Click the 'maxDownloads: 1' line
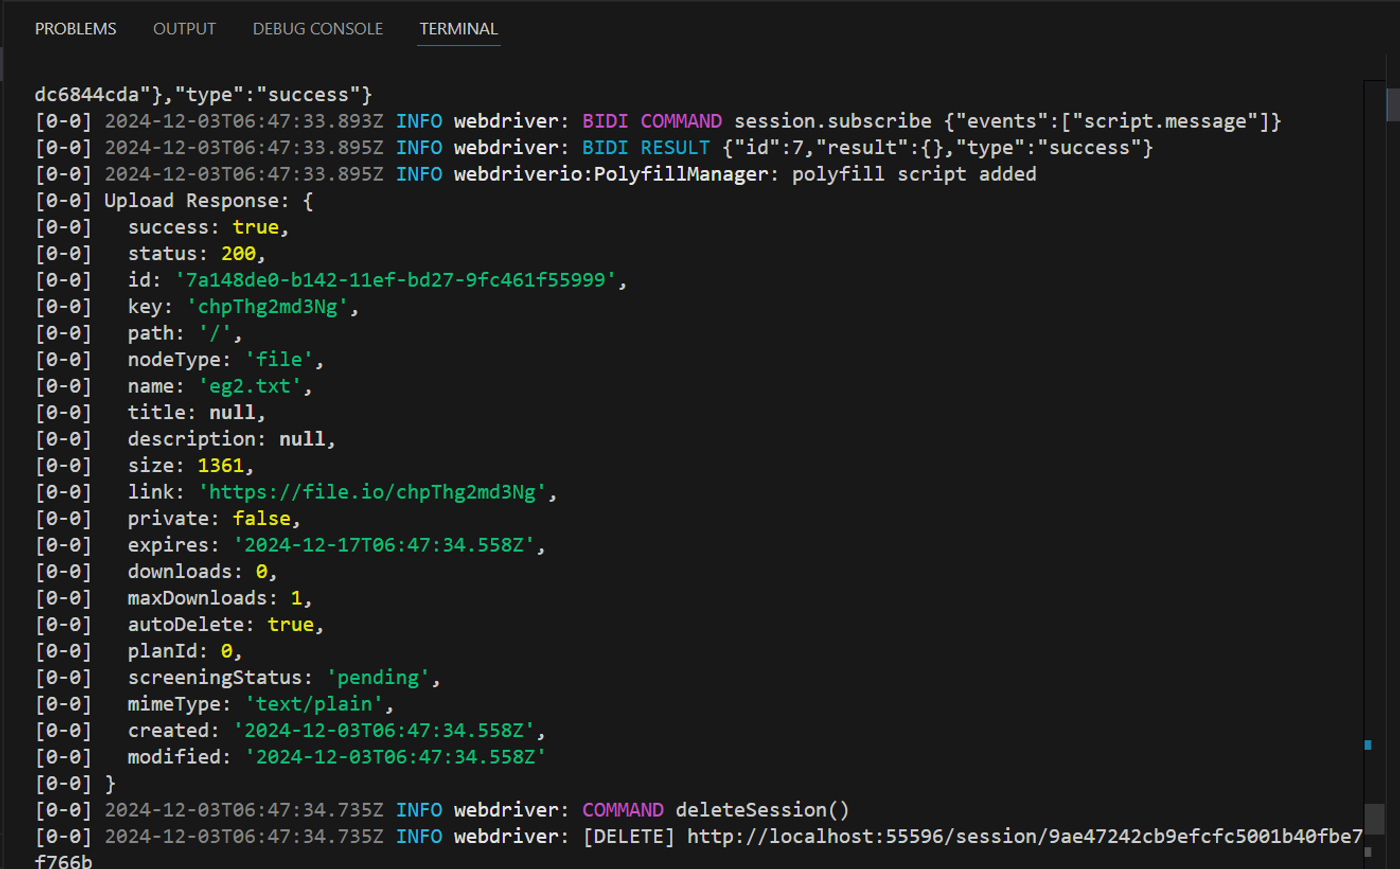Screen dimensions: 1400x869 (220, 598)
